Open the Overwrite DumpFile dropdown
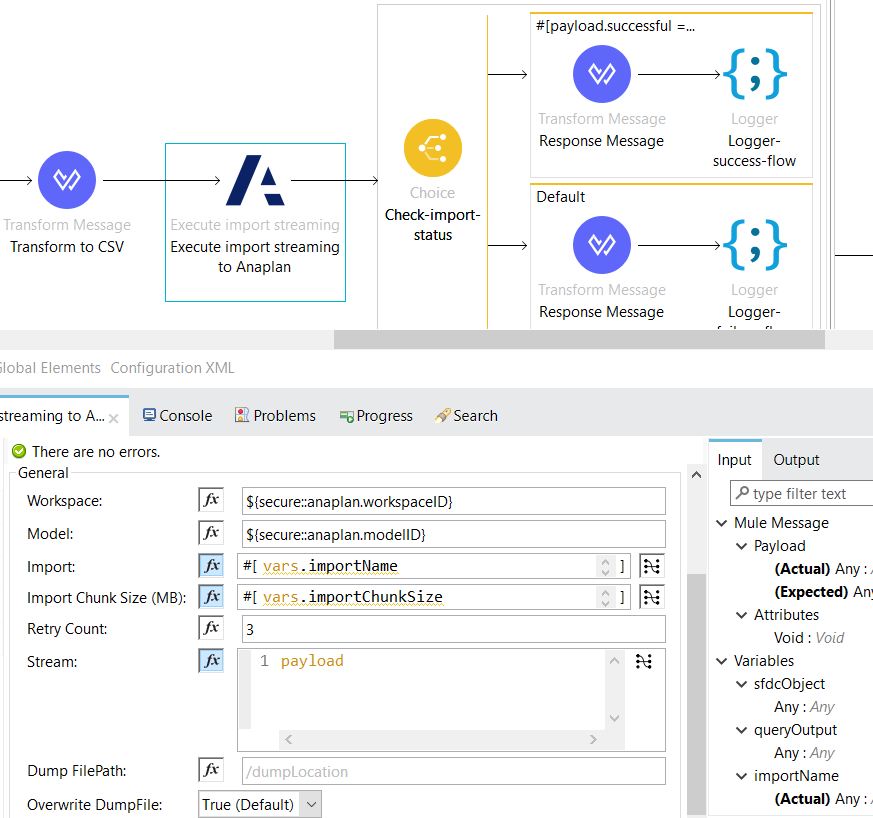The width and height of the screenshot is (873, 818). tap(259, 804)
